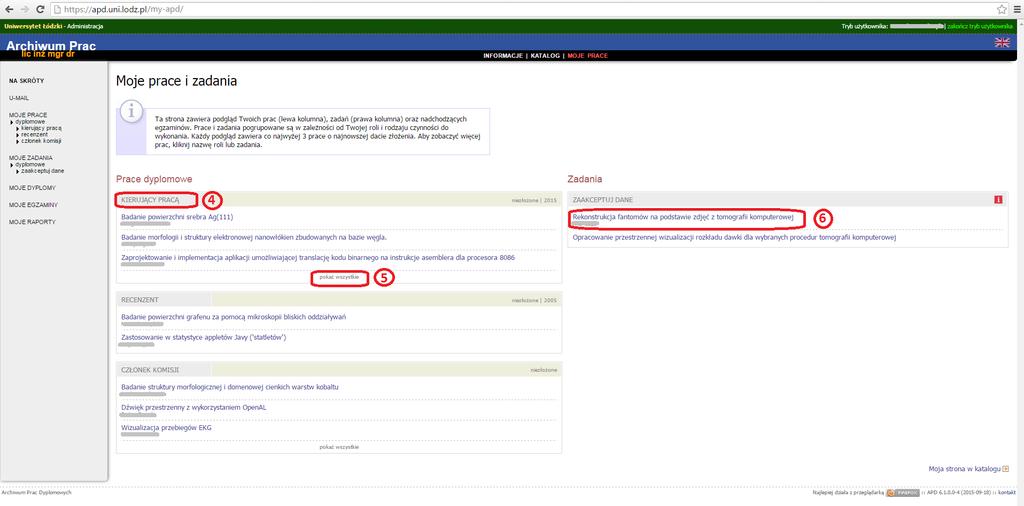Click 'niezłożone | 2005' in Recenzent header
Screen dimensions: 1024x506
534,300
